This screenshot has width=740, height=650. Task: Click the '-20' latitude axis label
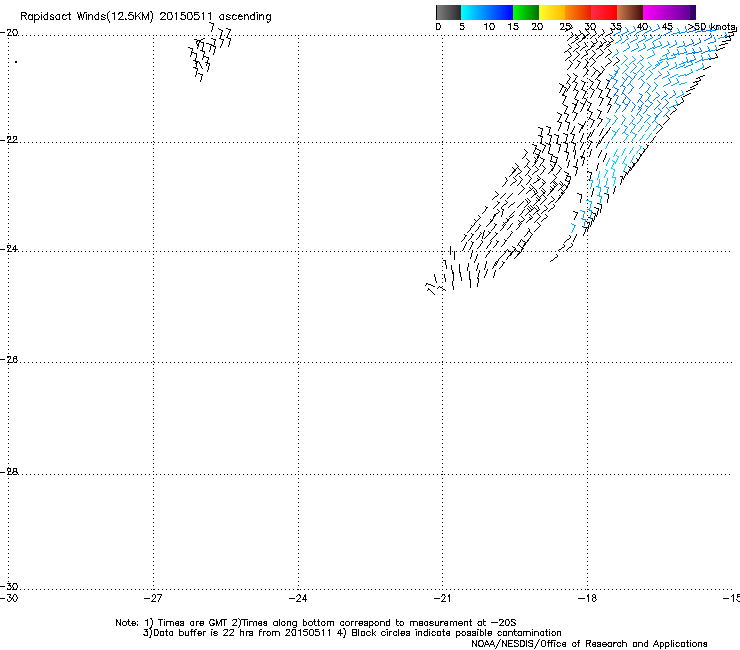(x=9, y=33)
